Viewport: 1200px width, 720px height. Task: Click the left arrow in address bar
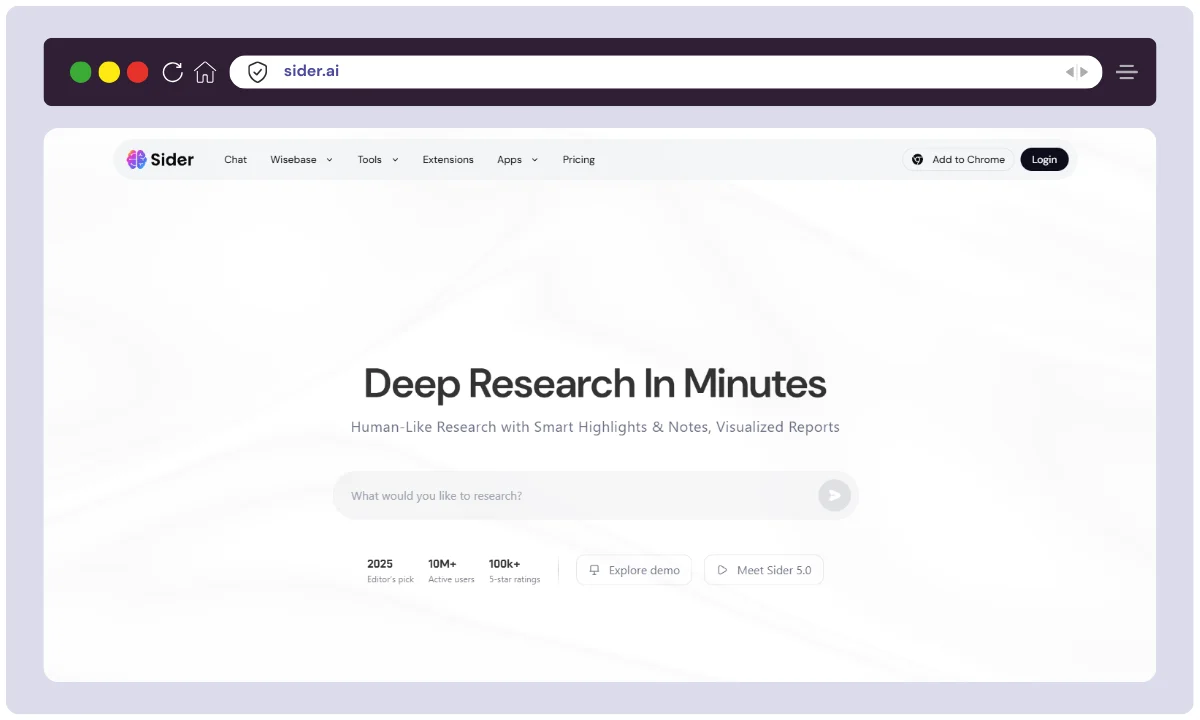pos(1069,72)
